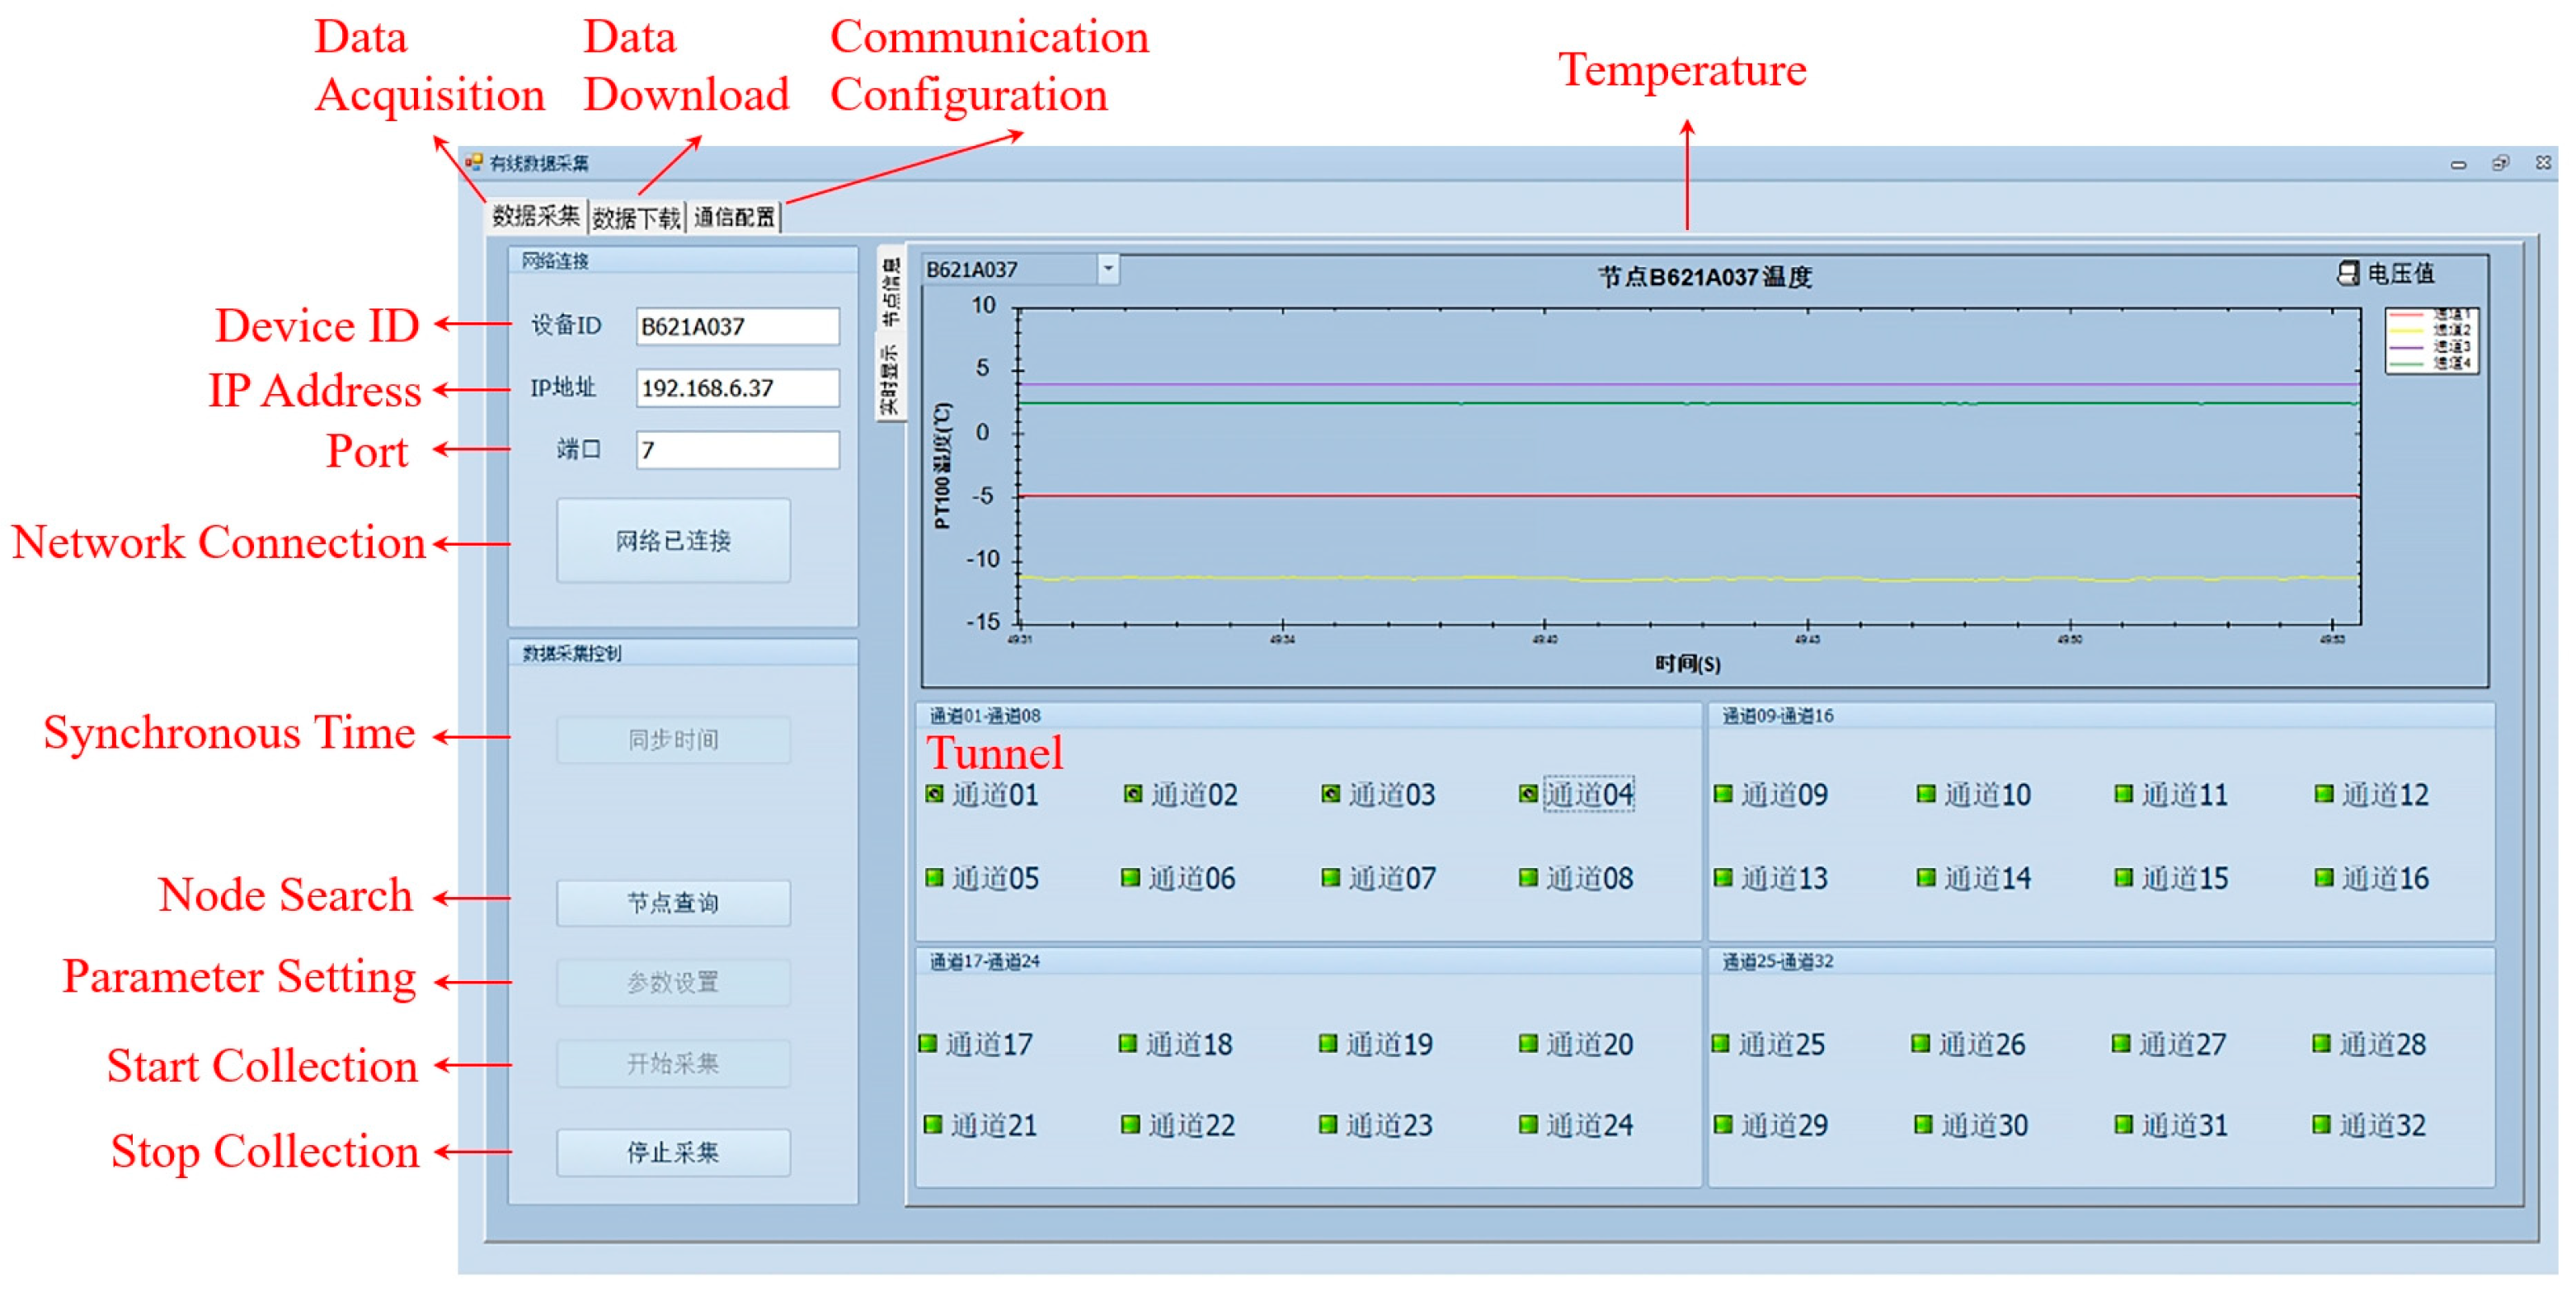Open the B621A037 node dropdown

click(1107, 269)
